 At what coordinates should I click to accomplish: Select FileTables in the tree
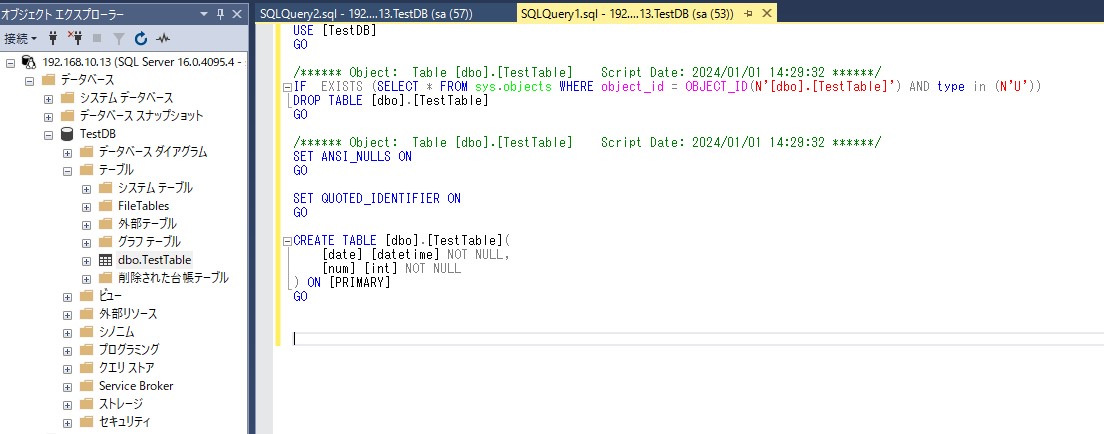[x=144, y=206]
